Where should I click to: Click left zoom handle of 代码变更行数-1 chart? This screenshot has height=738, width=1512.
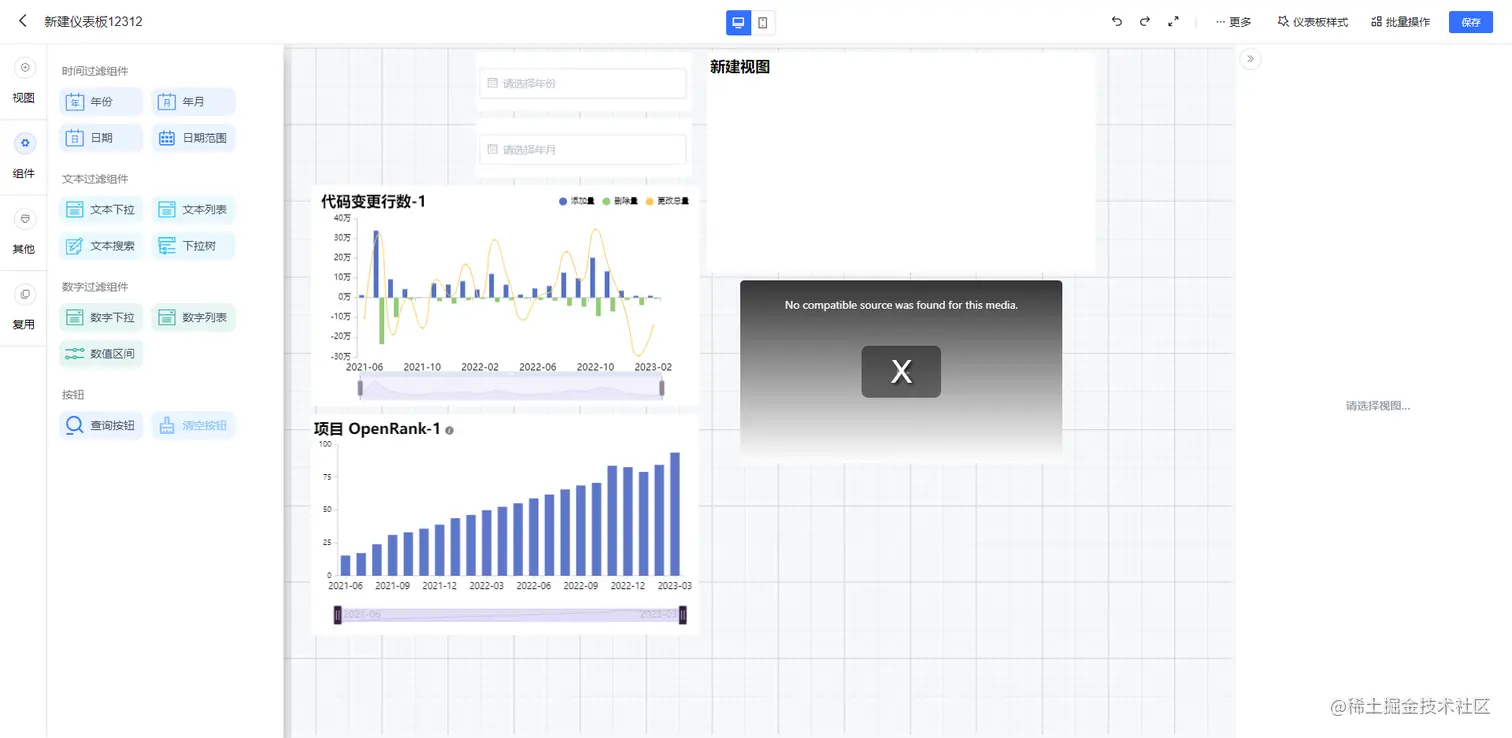pos(360,388)
